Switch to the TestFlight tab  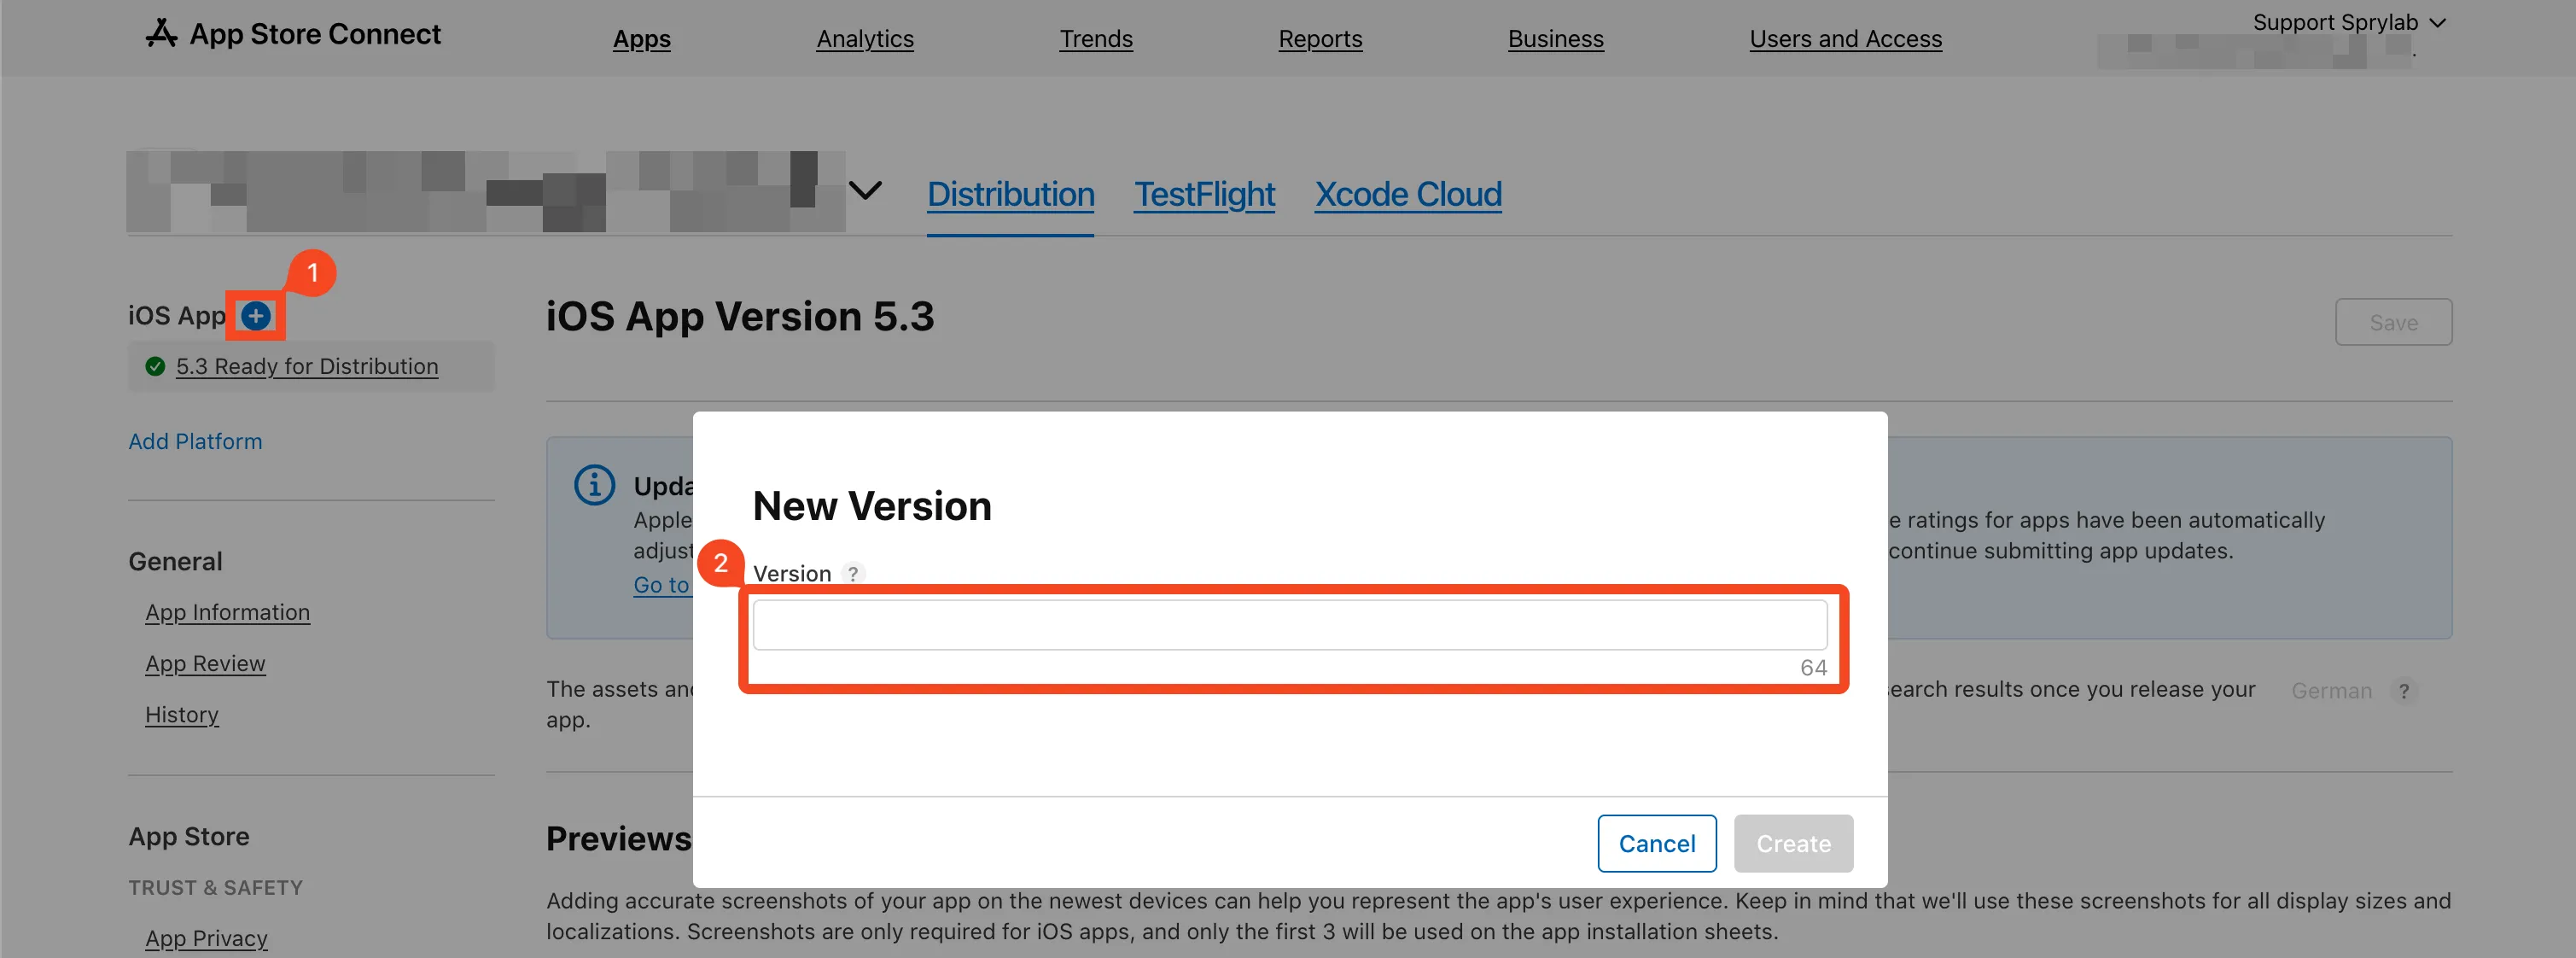[1204, 194]
